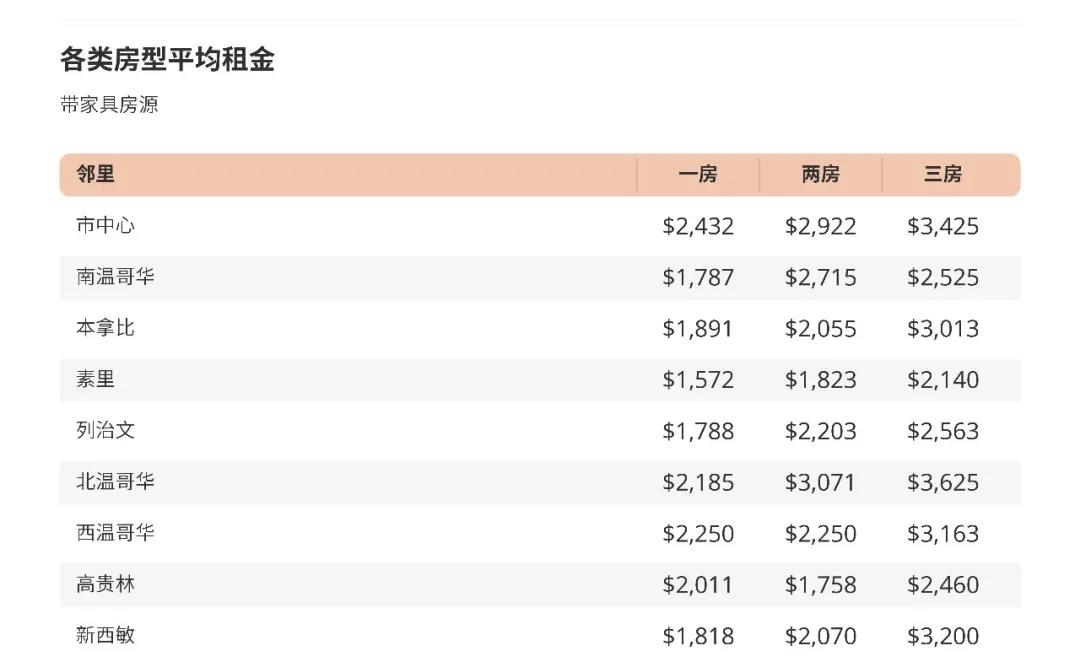Viewport: 1080px width, 667px height.
Task: Click the $1,572 one-bedroom price for 素里
Action: click(x=698, y=380)
